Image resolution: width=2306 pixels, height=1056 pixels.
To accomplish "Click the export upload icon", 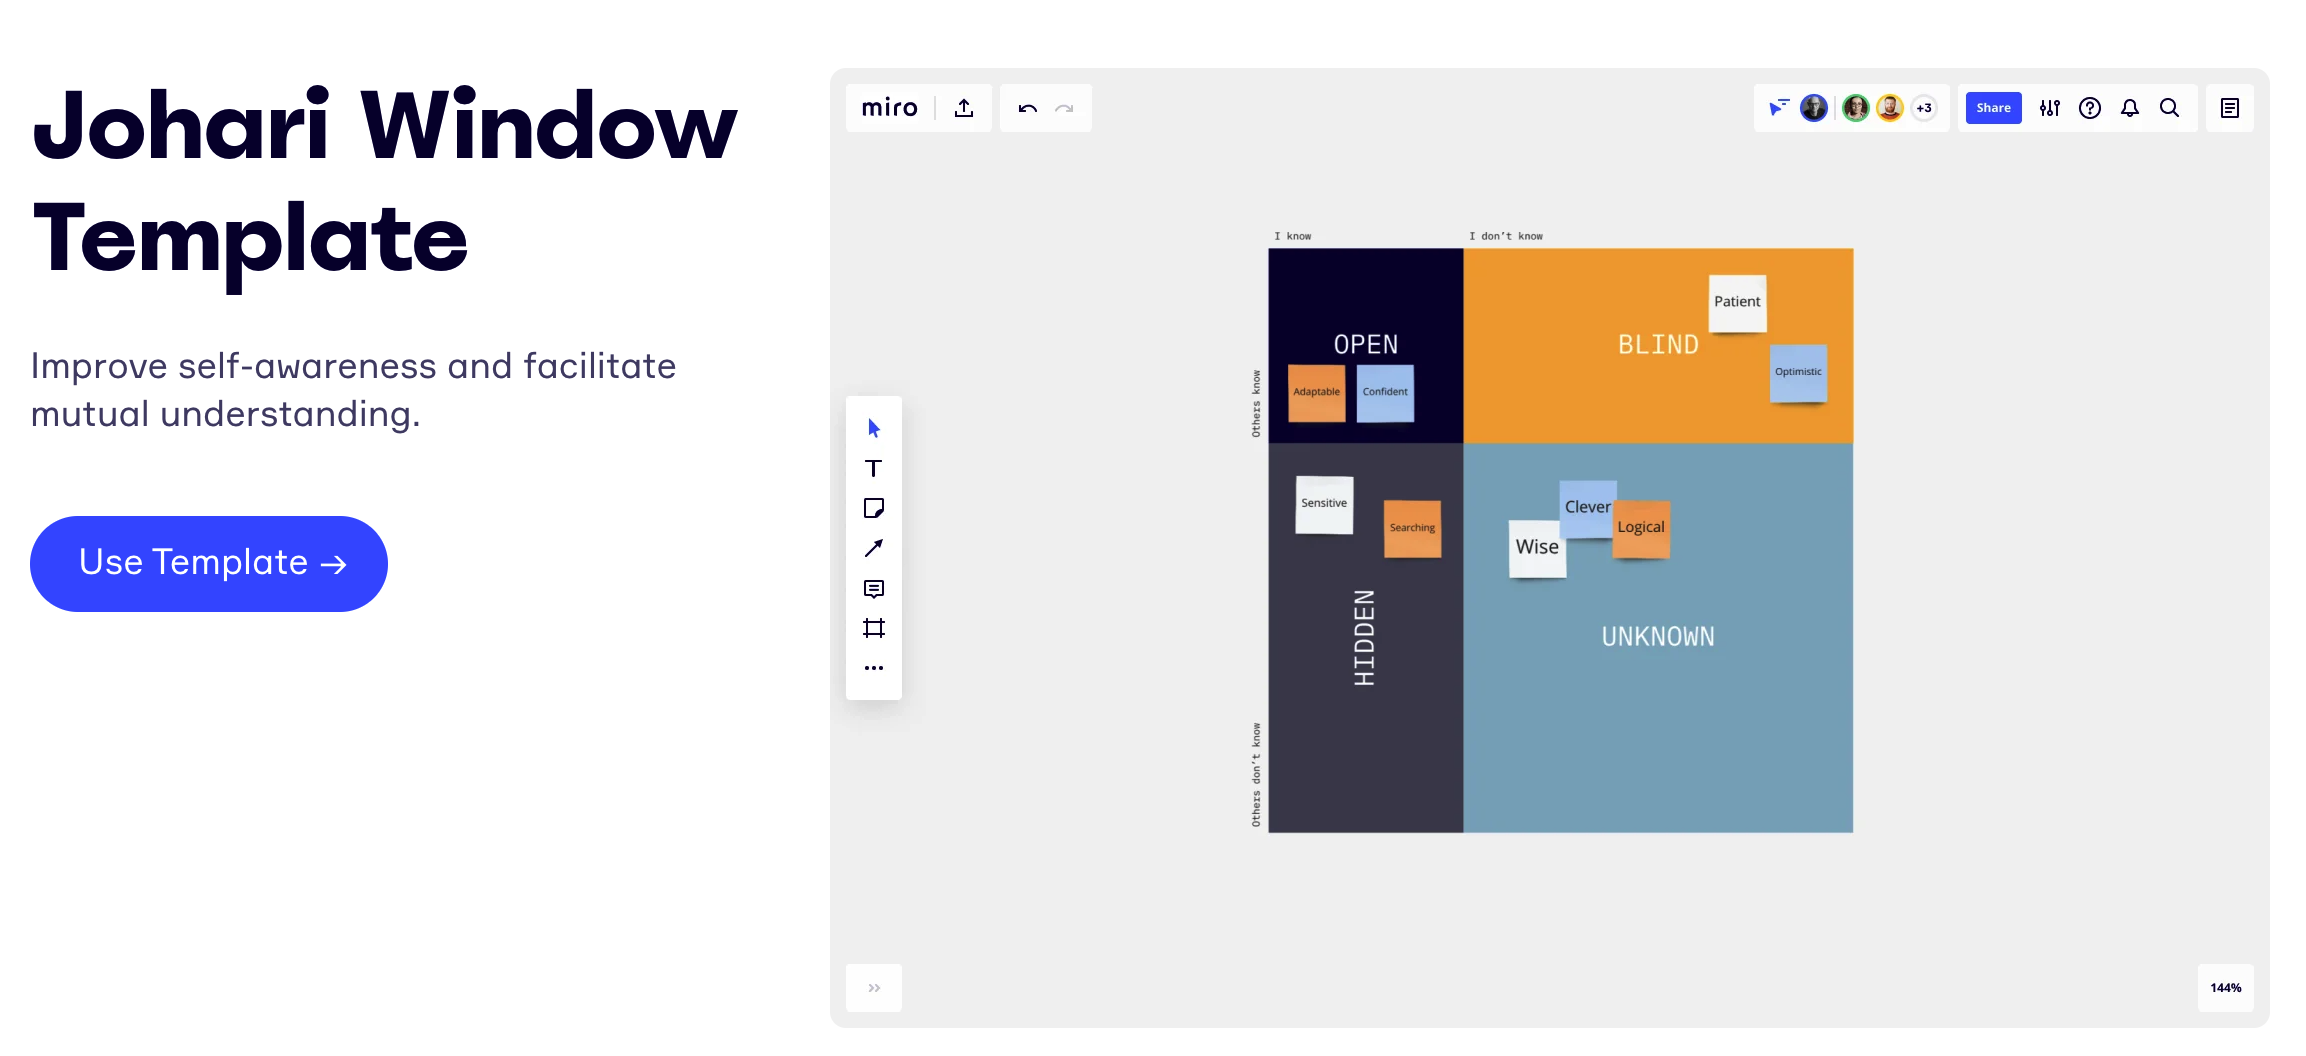I will (x=964, y=108).
